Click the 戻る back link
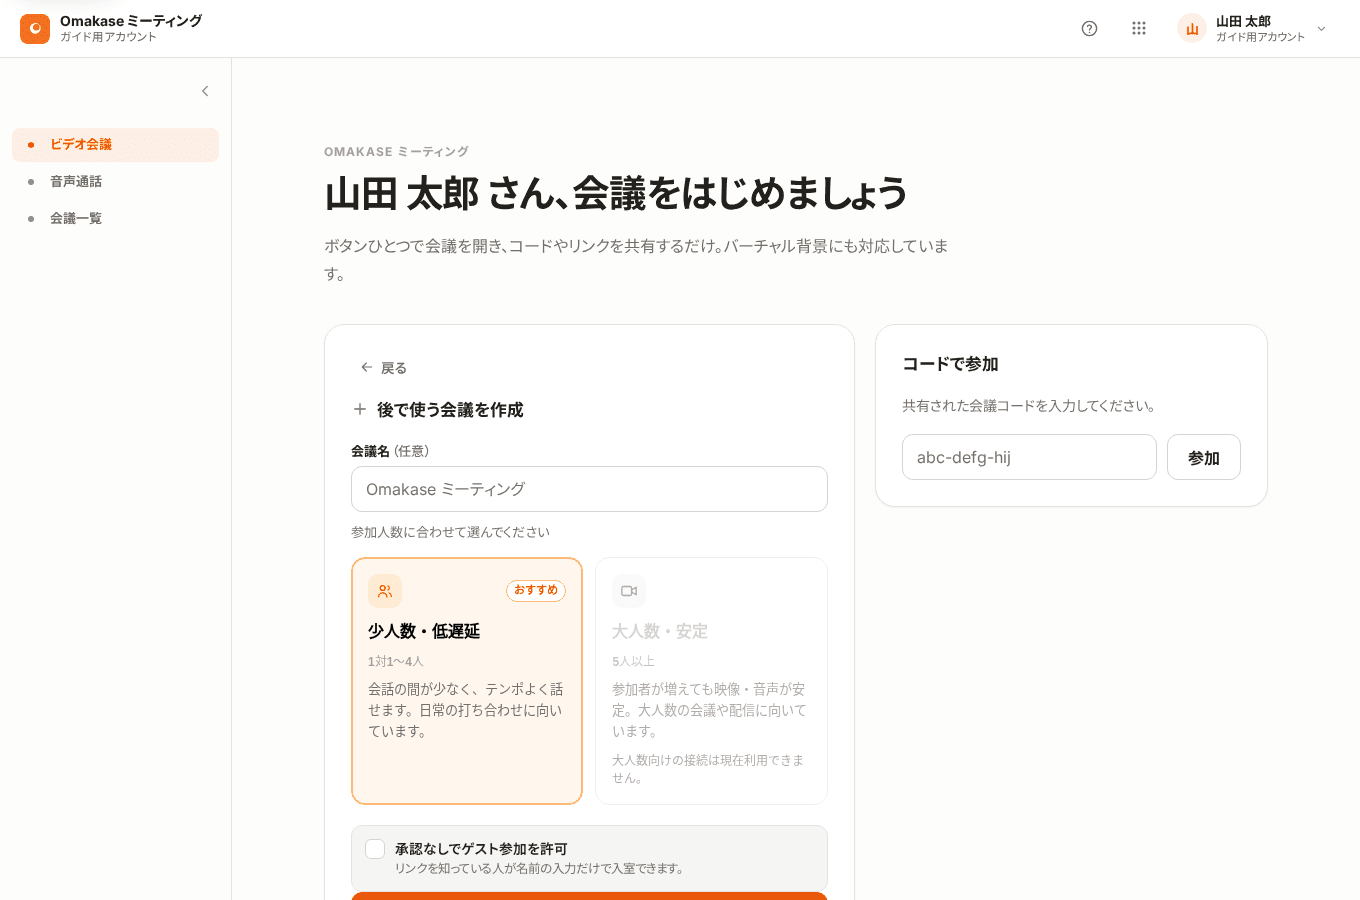The image size is (1360, 900). 383,368
